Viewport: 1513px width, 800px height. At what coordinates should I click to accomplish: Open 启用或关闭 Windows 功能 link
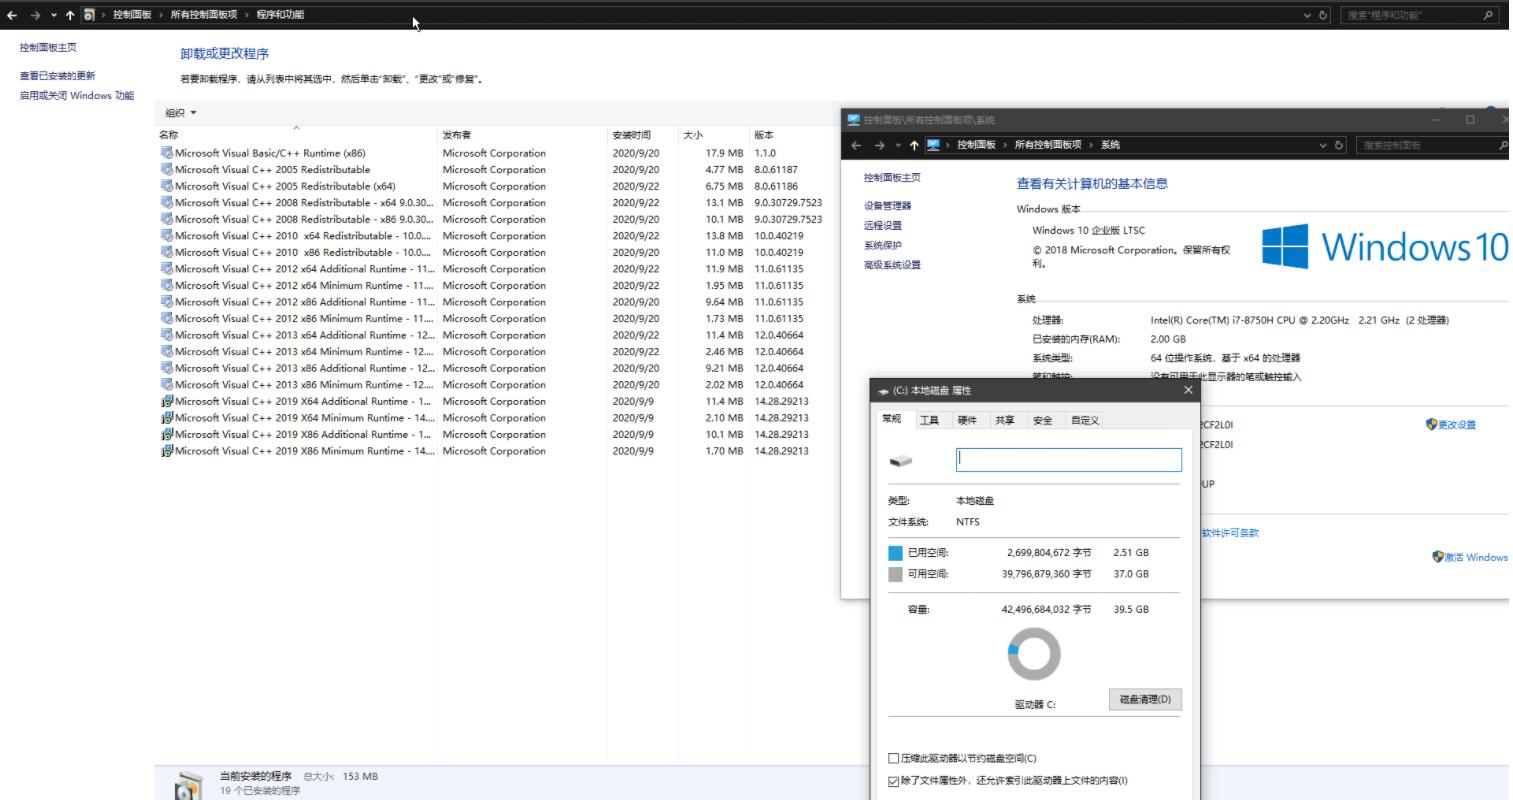click(x=77, y=96)
